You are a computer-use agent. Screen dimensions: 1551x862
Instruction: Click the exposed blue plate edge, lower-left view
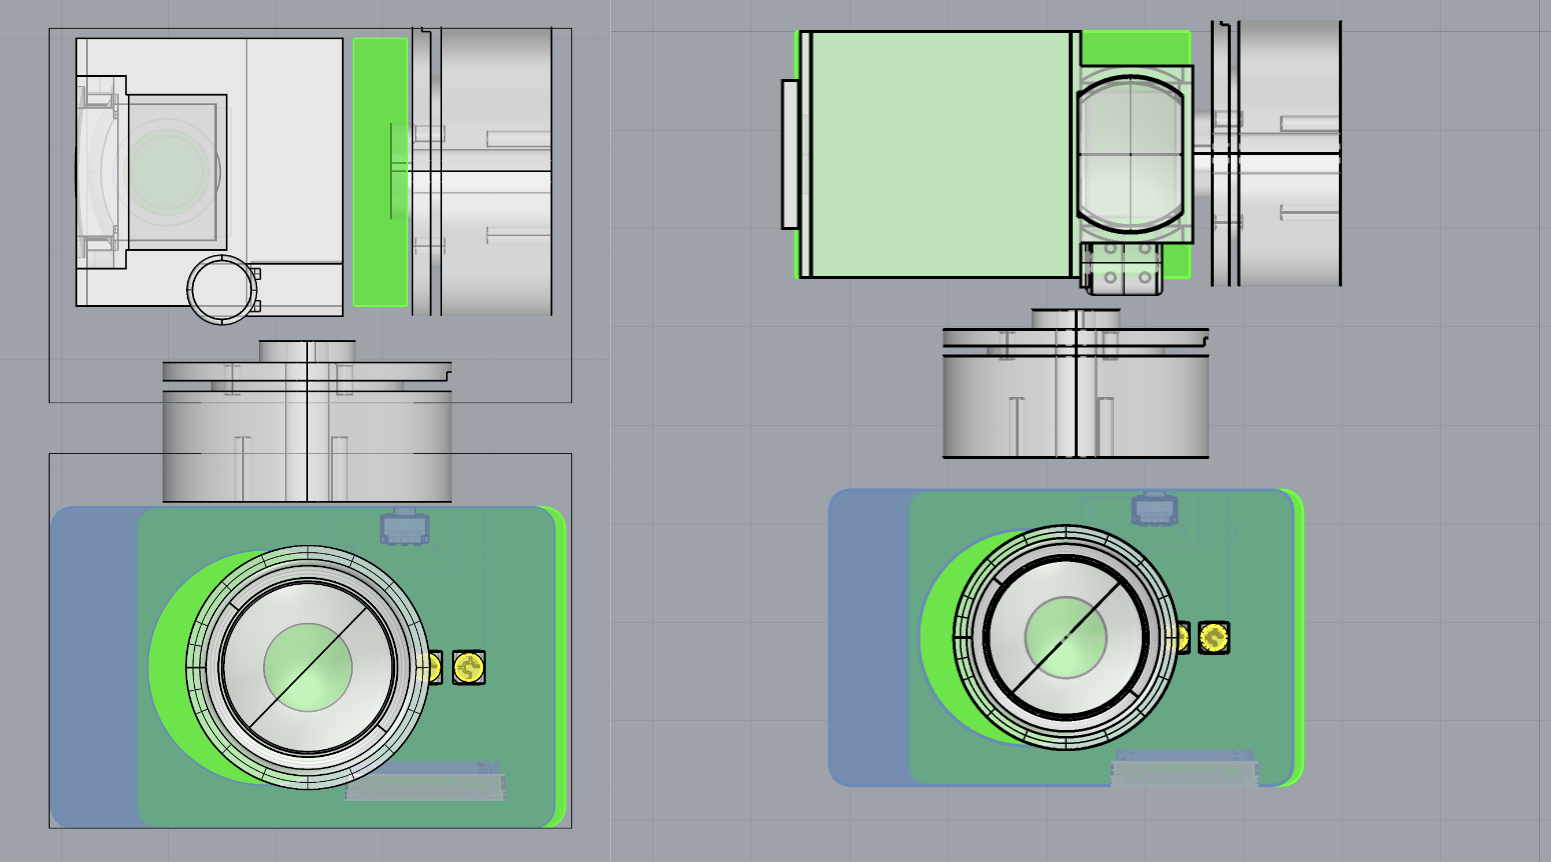94,667
